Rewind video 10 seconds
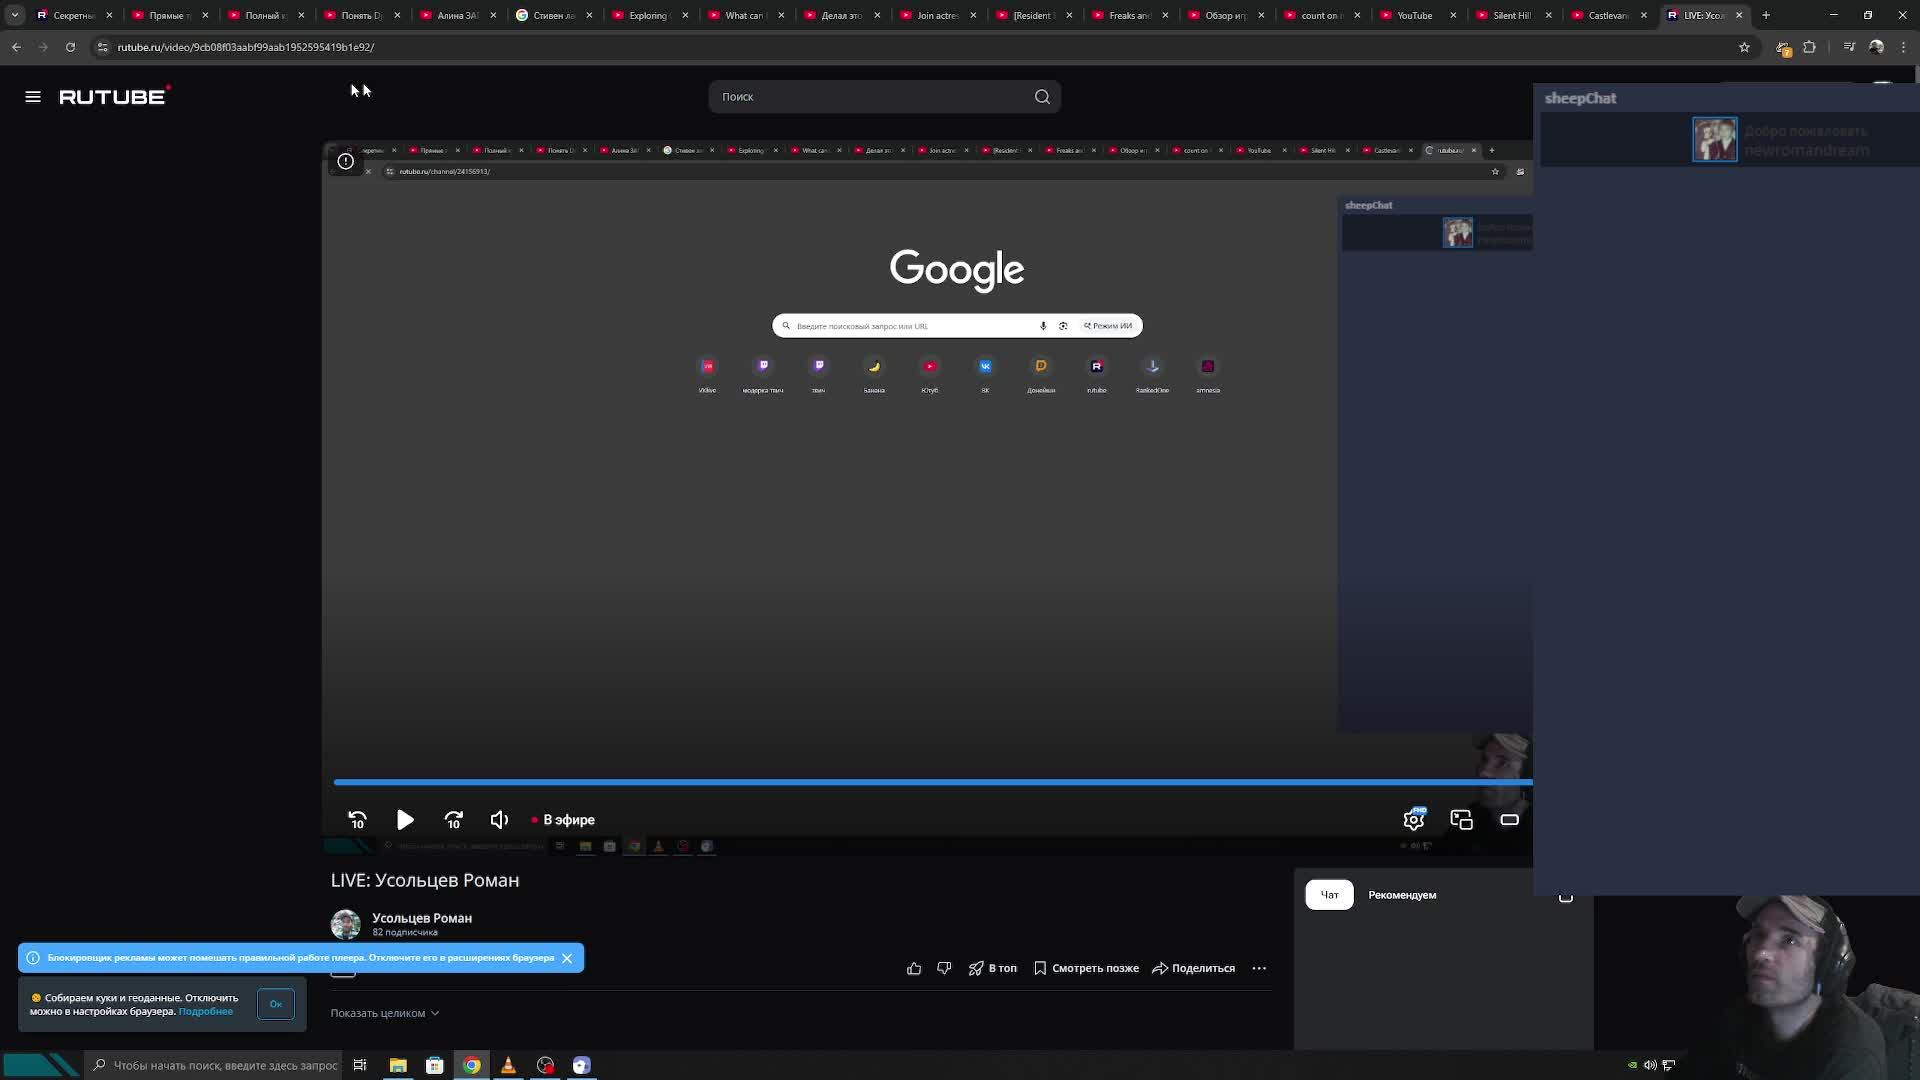 point(357,820)
